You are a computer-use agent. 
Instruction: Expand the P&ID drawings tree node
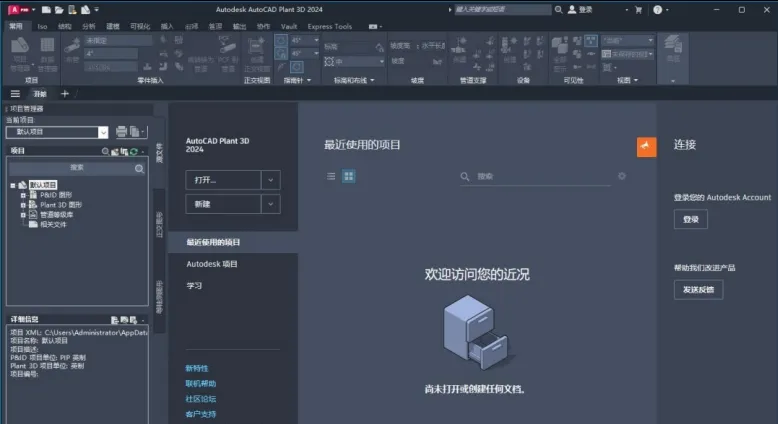coord(23,195)
